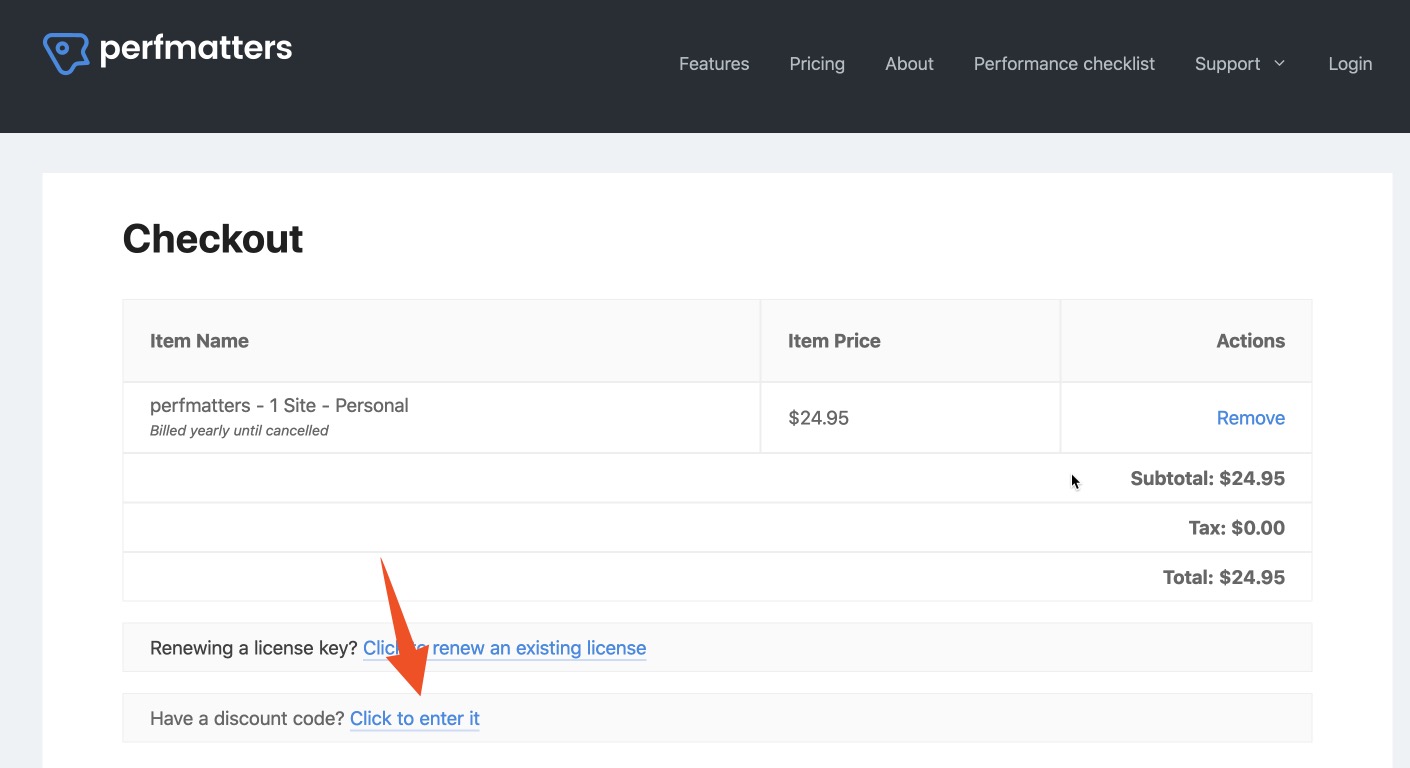
Task: Open the Features page
Action: pos(713,64)
